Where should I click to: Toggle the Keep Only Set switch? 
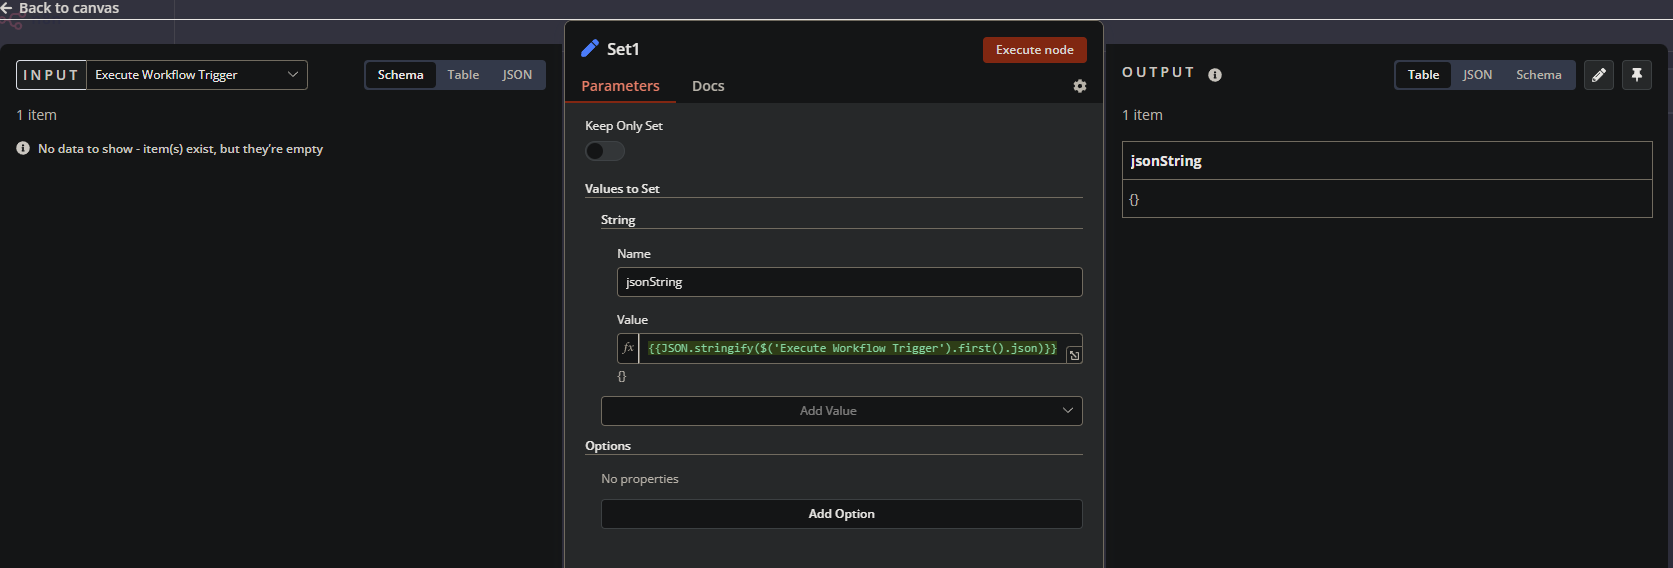(605, 151)
